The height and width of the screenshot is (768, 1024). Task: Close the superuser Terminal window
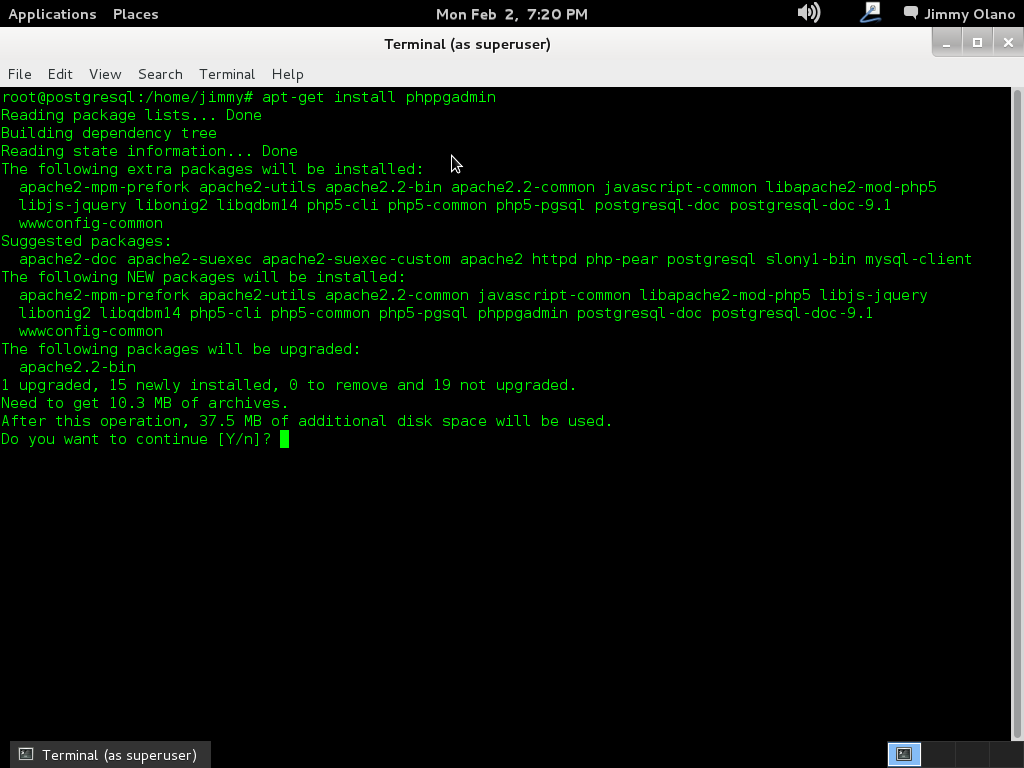[x=1007, y=42]
